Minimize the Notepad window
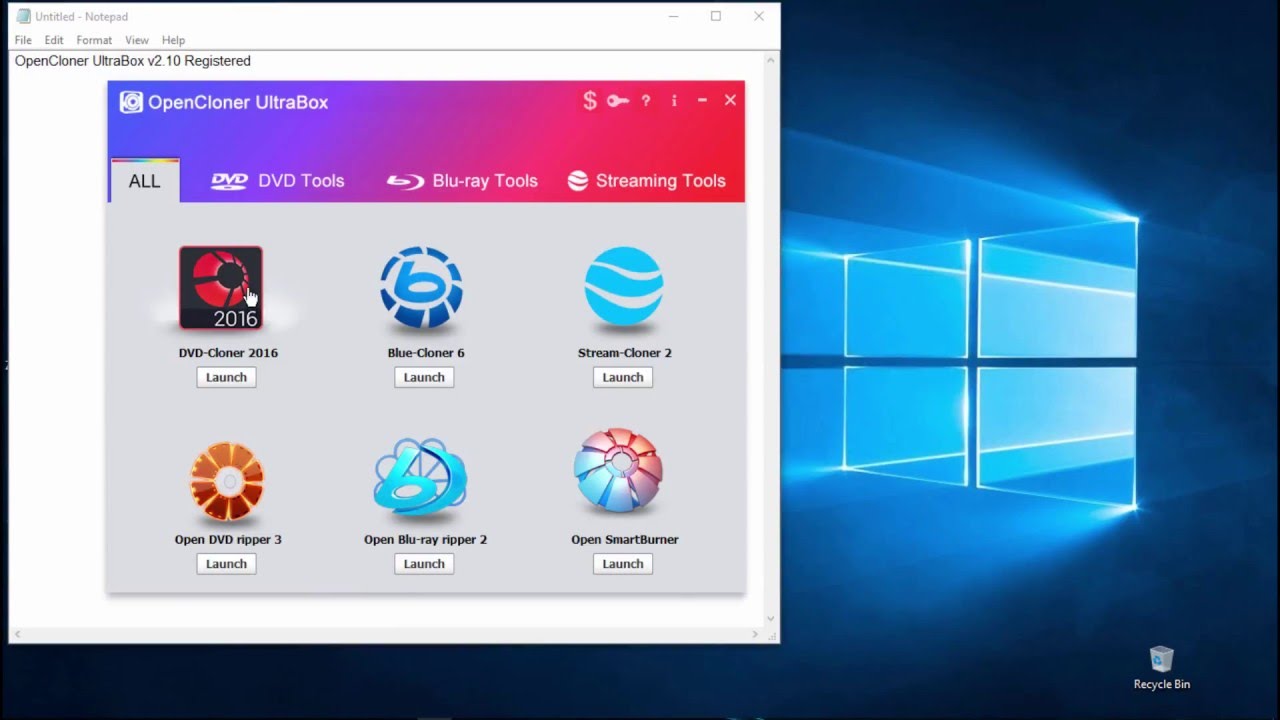Image resolution: width=1280 pixels, height=720 pixels. (672, 16)
